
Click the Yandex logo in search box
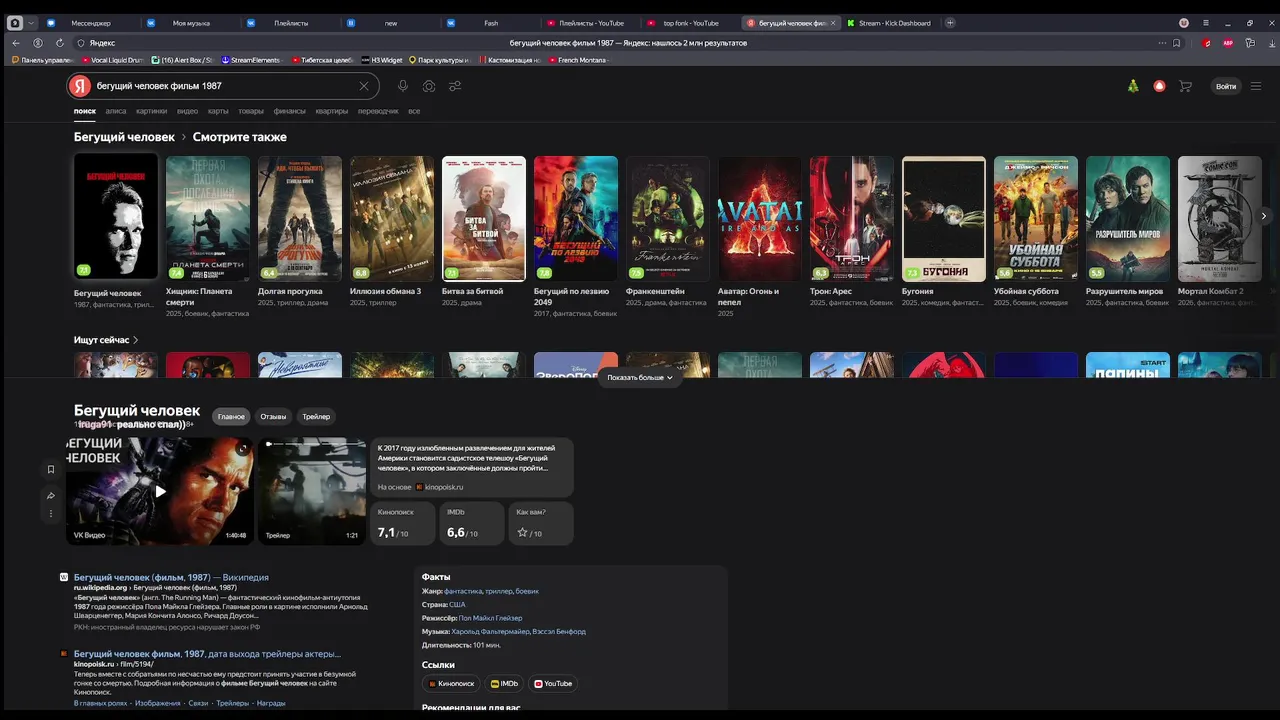pos(80,86)
